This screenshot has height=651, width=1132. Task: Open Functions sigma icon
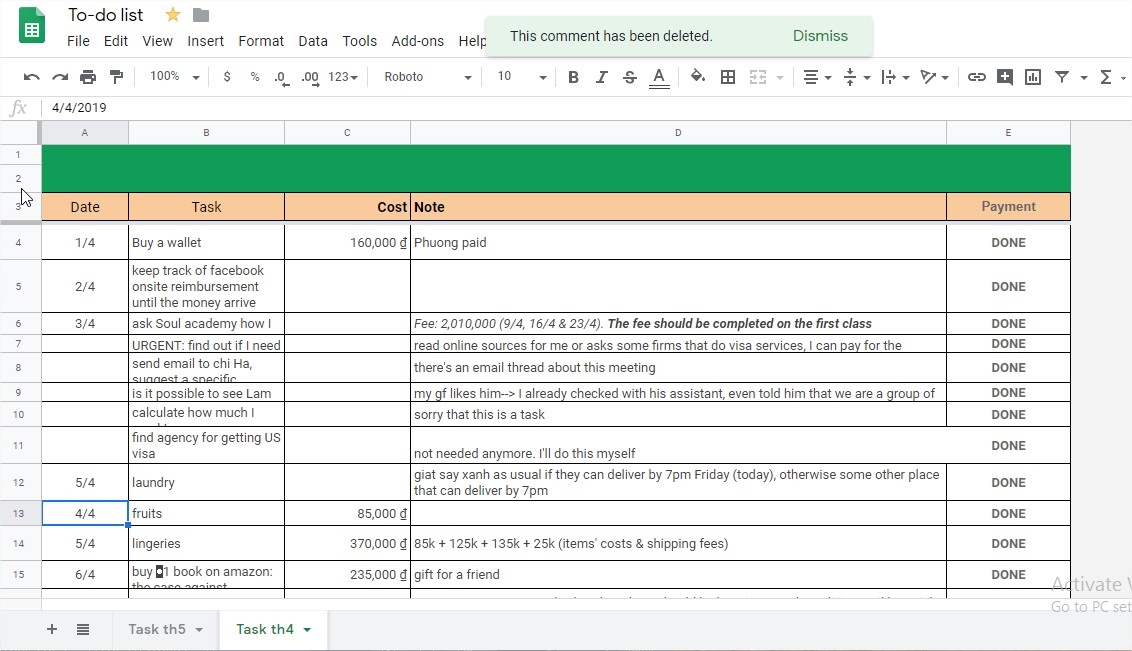1105,77
